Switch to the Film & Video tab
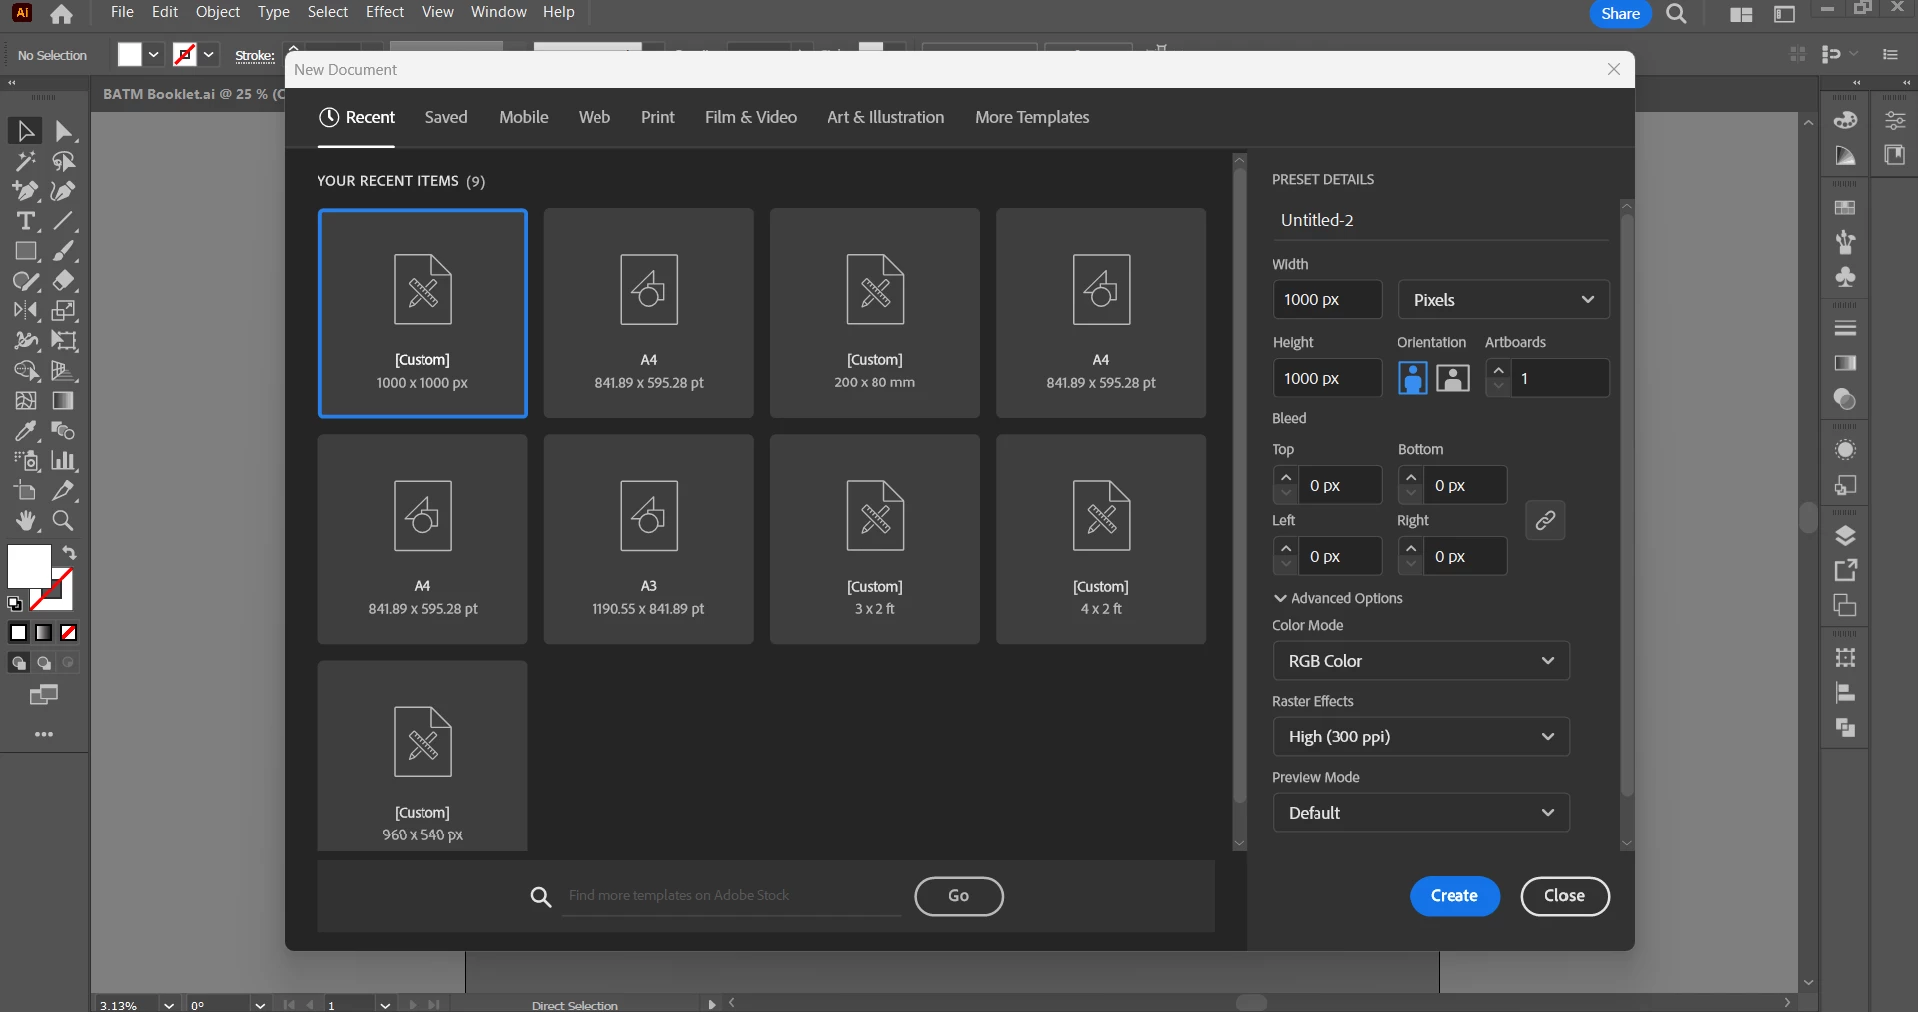1918x1012 pixels. point(751,117)
